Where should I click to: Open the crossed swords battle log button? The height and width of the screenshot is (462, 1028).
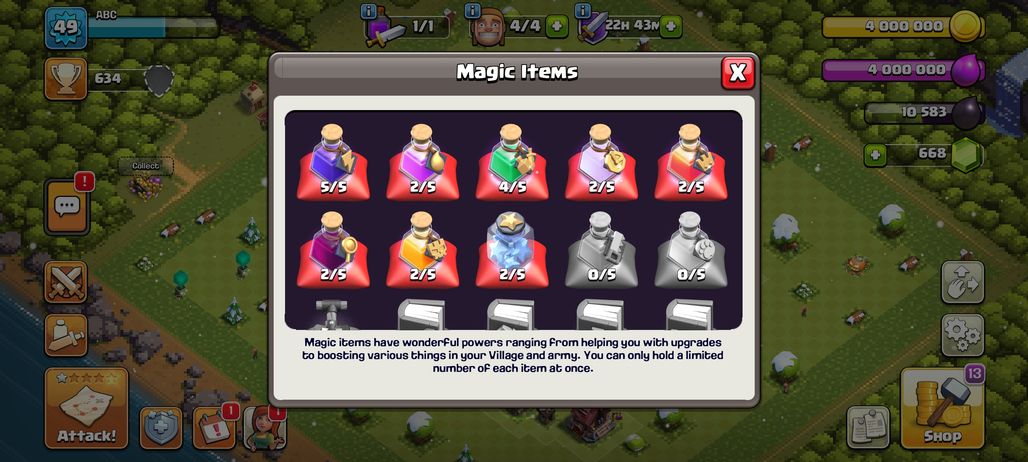click(x=66, y=282)
